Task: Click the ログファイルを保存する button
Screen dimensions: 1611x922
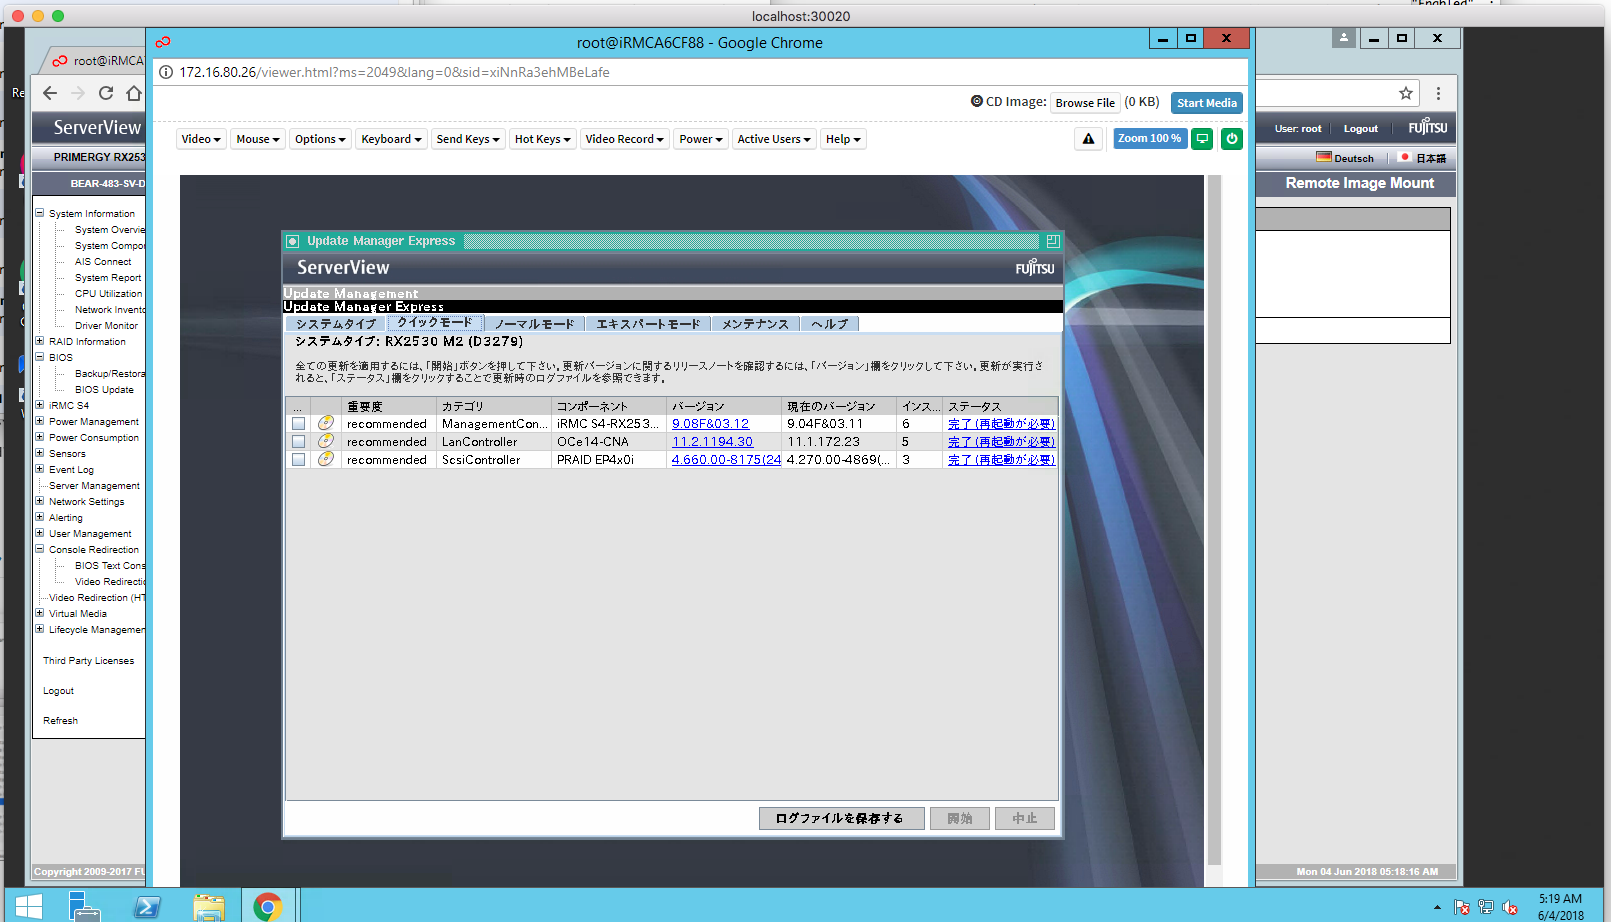Action: 841,818
